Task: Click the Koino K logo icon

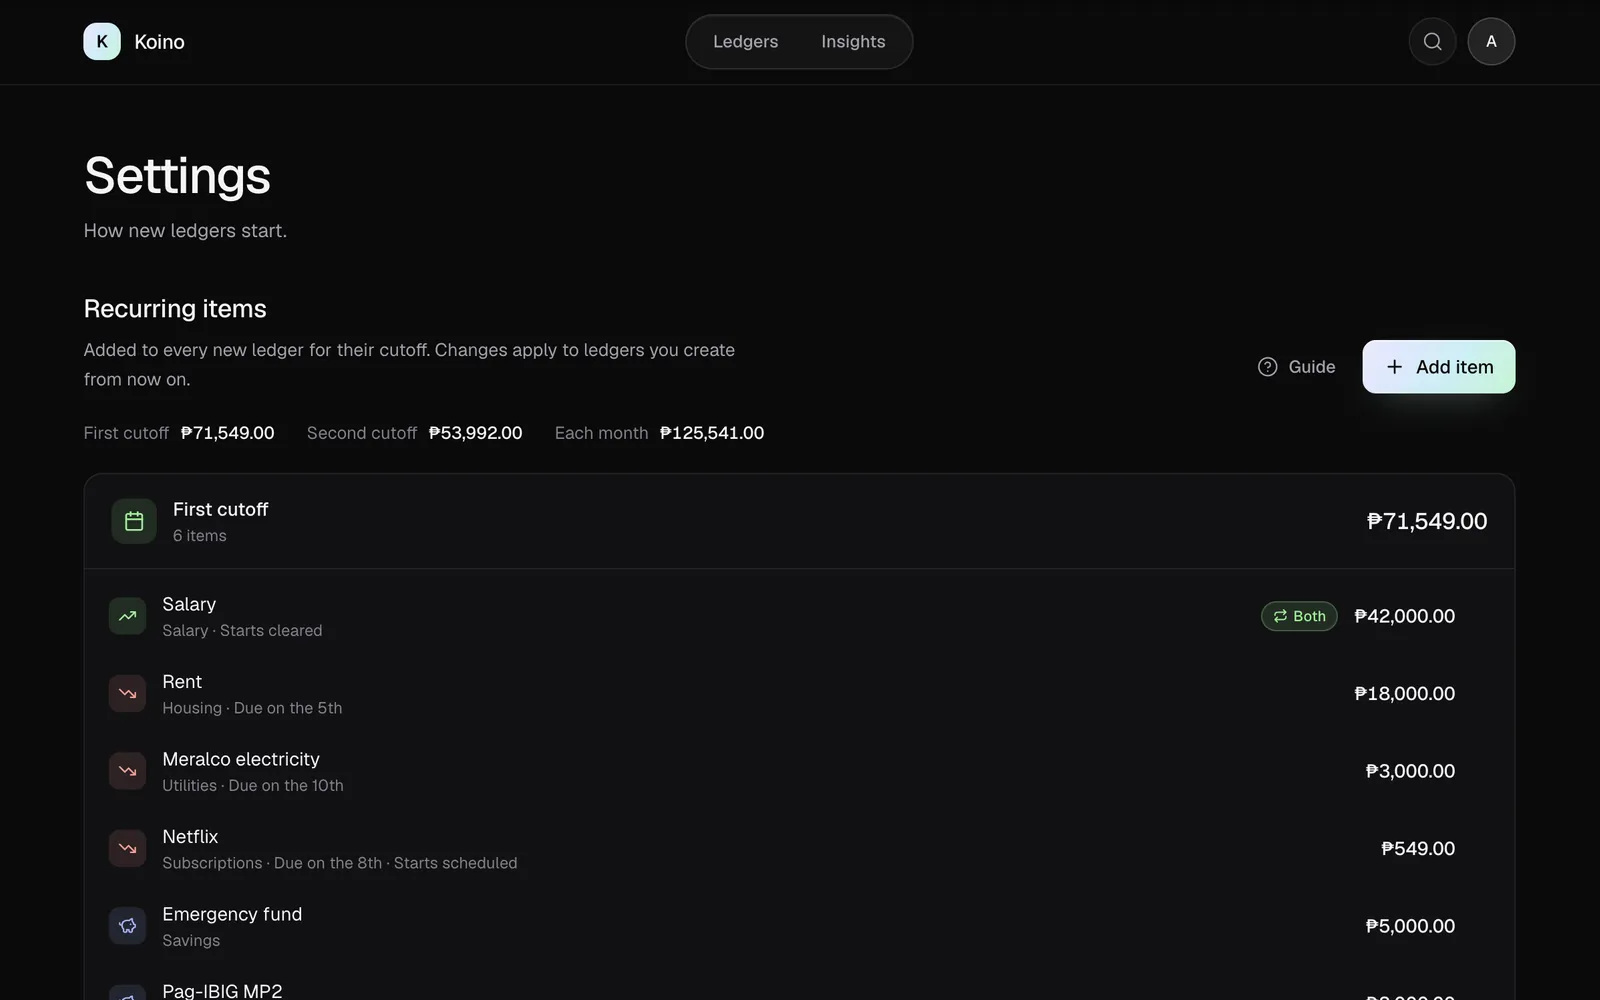Action: click(x=102, y=42)
